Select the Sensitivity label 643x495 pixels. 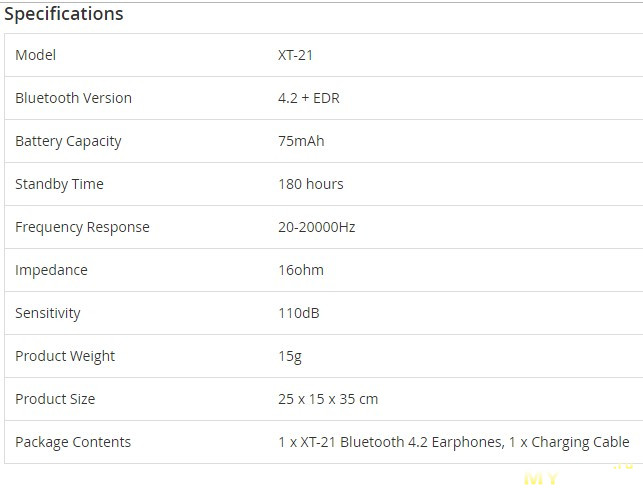(48, 313)
